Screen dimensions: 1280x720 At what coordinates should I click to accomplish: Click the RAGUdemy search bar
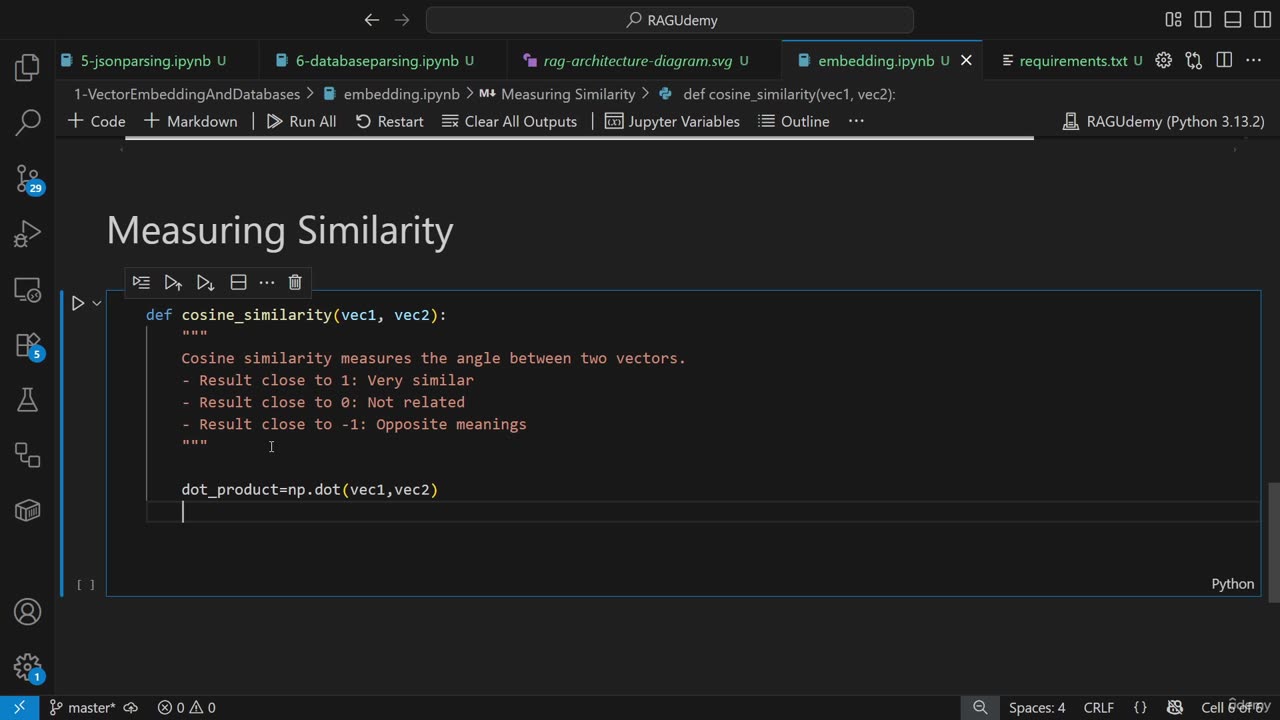point(670,20)
